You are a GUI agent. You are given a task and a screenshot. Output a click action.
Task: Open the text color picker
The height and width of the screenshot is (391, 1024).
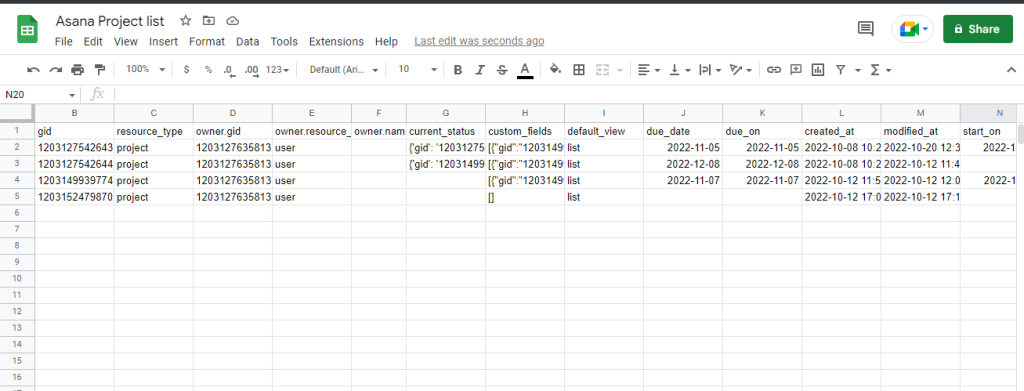(x=524, y=70)
